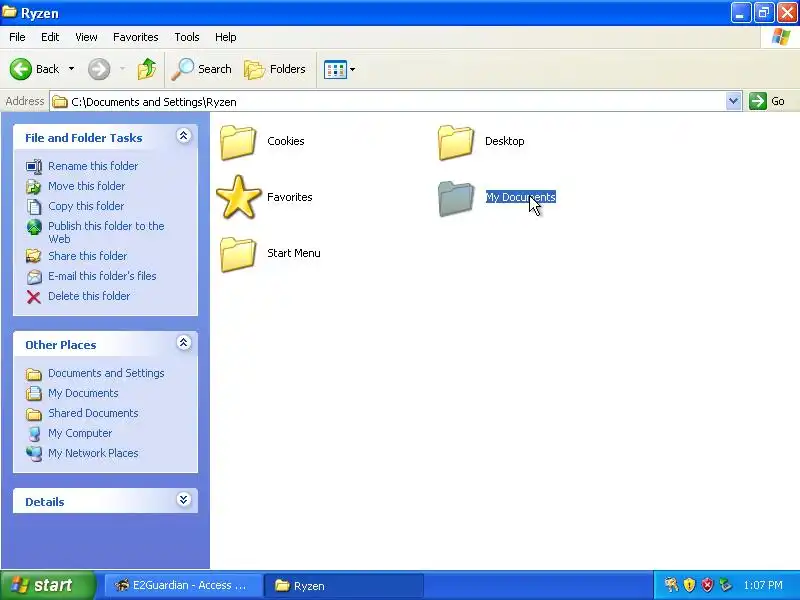Click the Desktop folder label
This screenshot has height=600, width=800.
click(x=505, y=141)
